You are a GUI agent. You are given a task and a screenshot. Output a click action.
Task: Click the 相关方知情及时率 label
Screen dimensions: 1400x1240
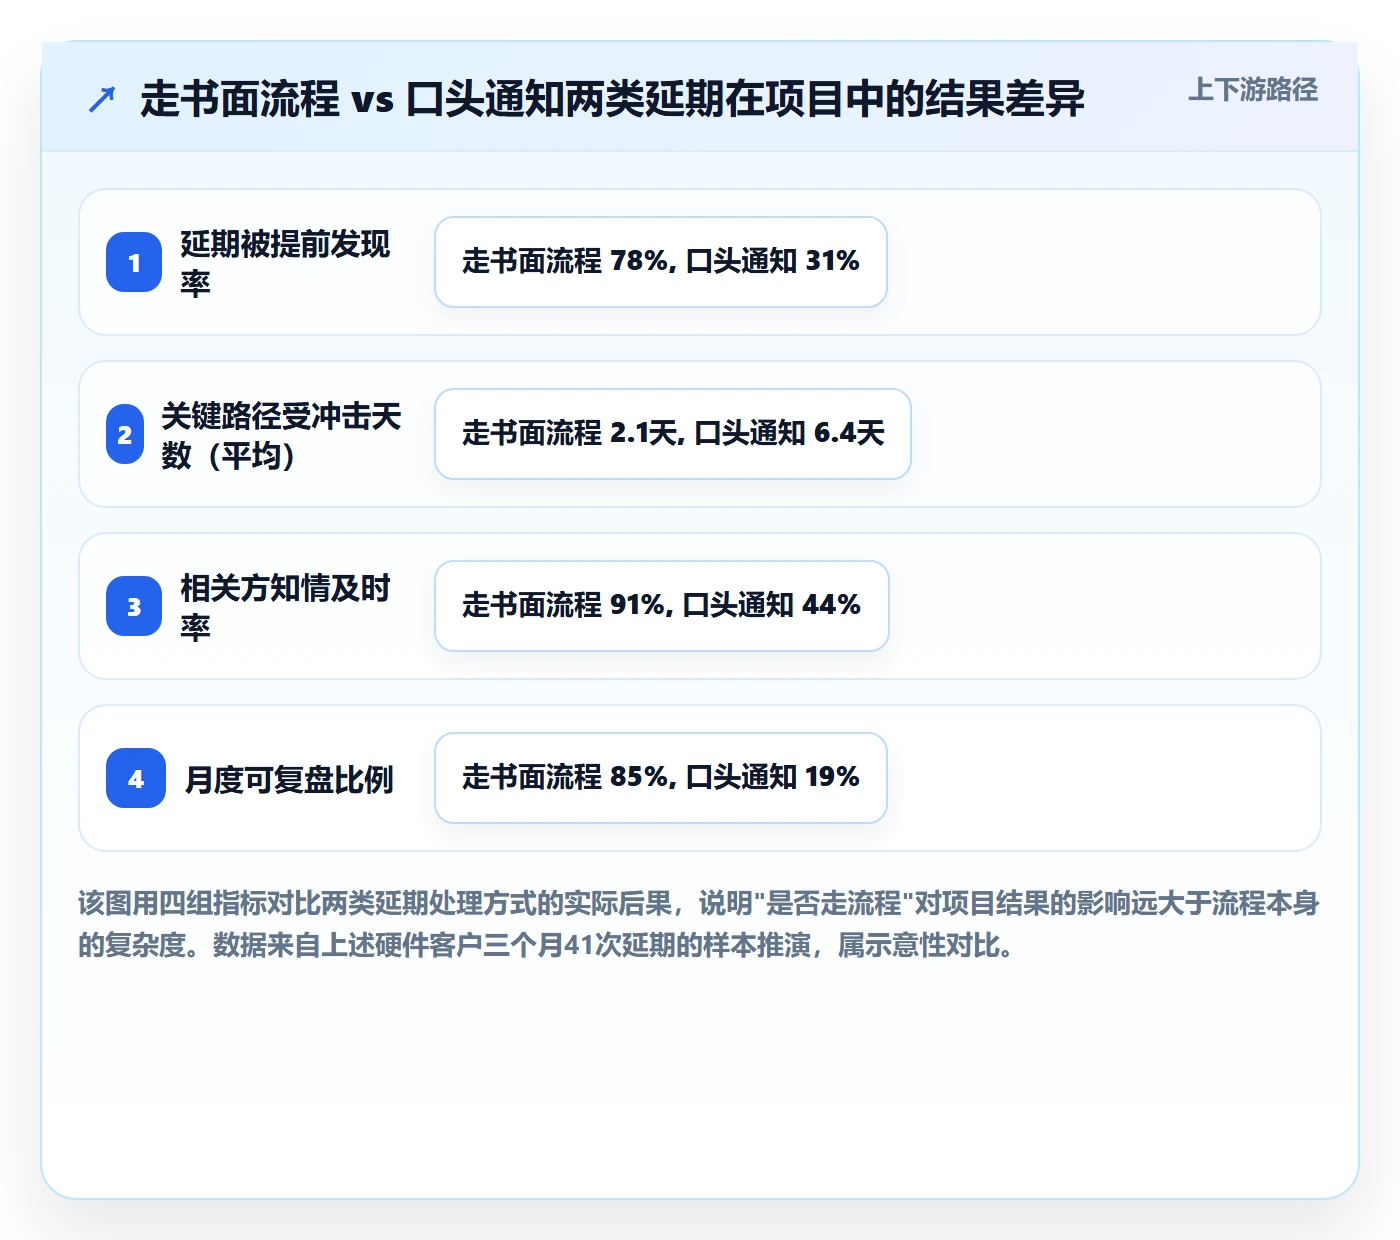285,607
